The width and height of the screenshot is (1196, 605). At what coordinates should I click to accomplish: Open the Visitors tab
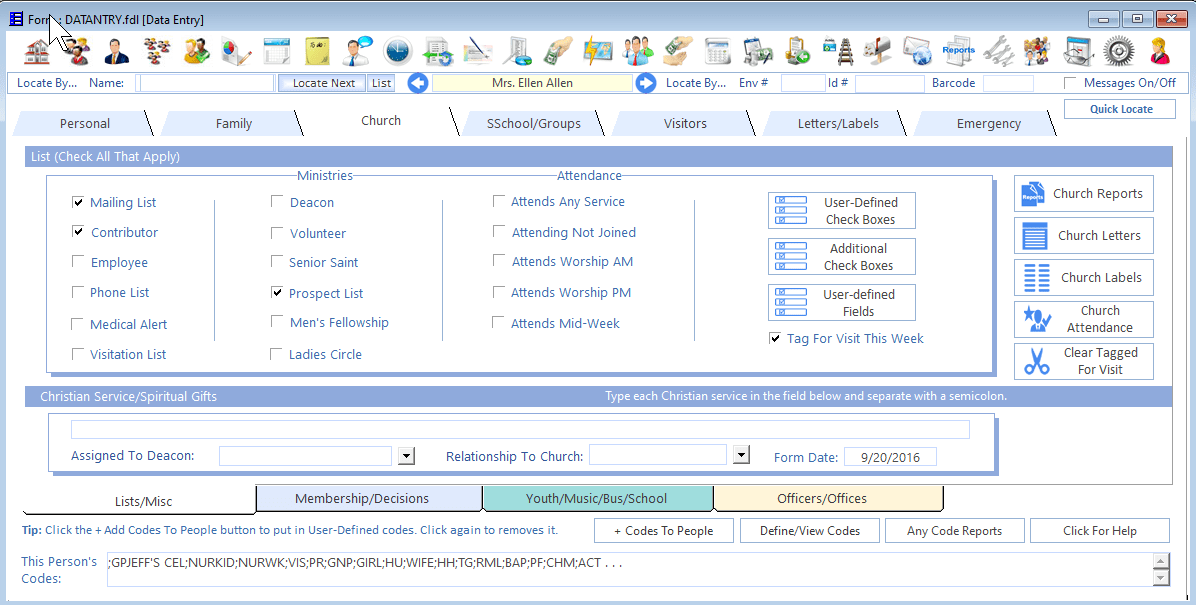pyautogui.click(x=685, y=124)
